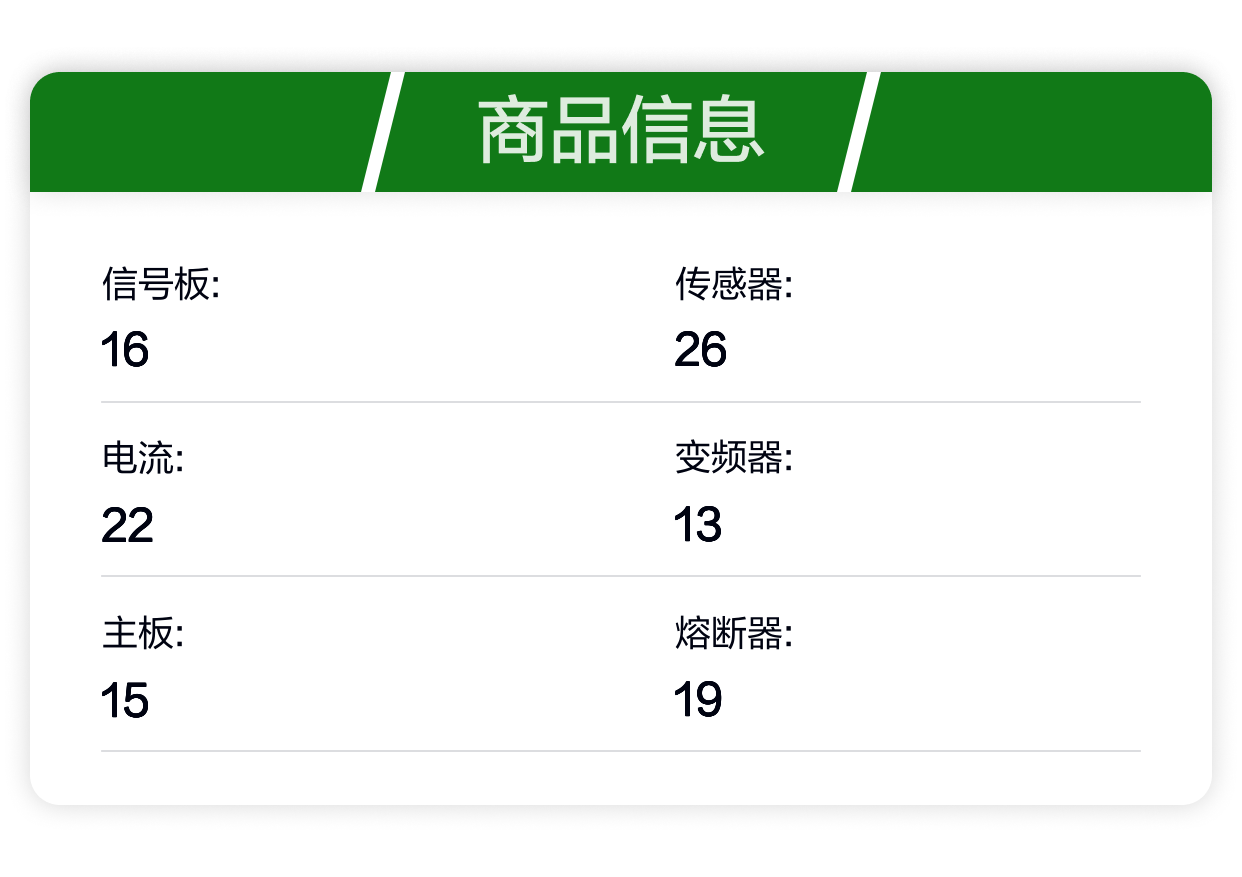Screen dimensions: 1242x877
Task: Select the 变频器 label
Action: (x=733, y=459)
